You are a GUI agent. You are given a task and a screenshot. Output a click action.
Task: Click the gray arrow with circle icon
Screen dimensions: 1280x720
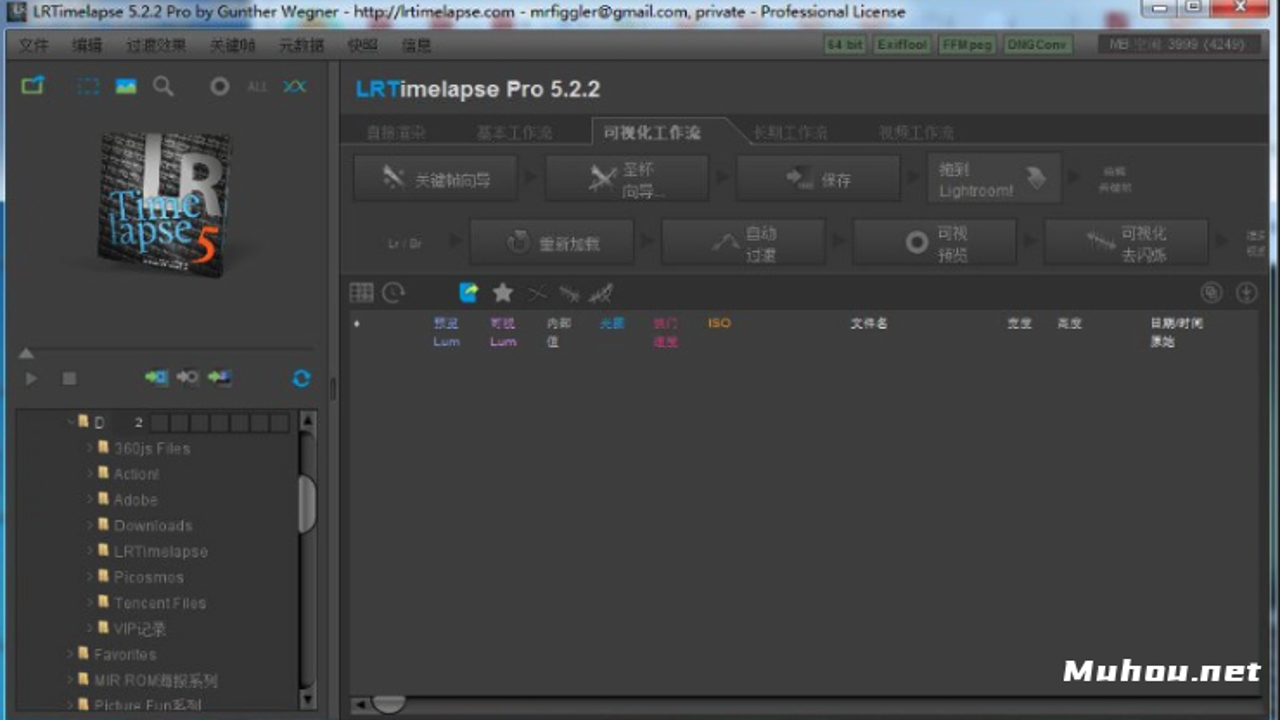point(187,377)
